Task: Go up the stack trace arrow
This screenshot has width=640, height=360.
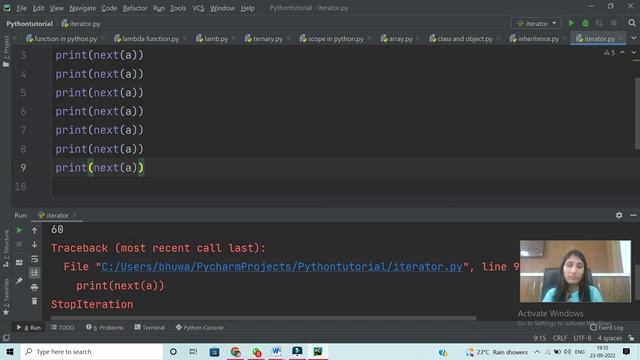Action: coord(34,231)
